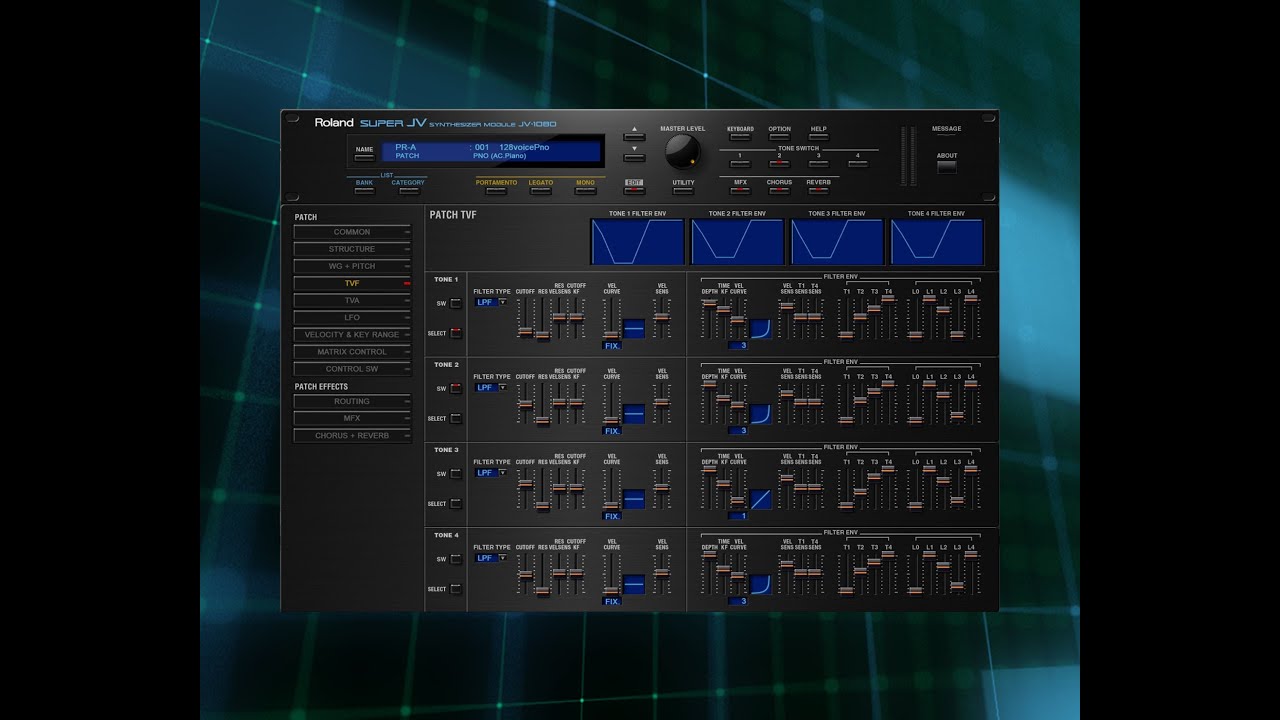Click Tone 2 filter env curve value 3
Viewport: 1280px width, 720px height.
738,431
